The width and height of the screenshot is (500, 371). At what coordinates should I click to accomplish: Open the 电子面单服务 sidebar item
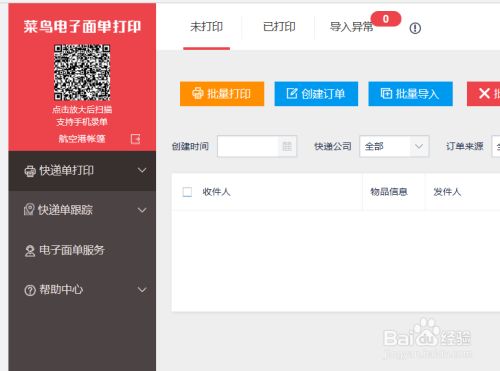(82, 250)
